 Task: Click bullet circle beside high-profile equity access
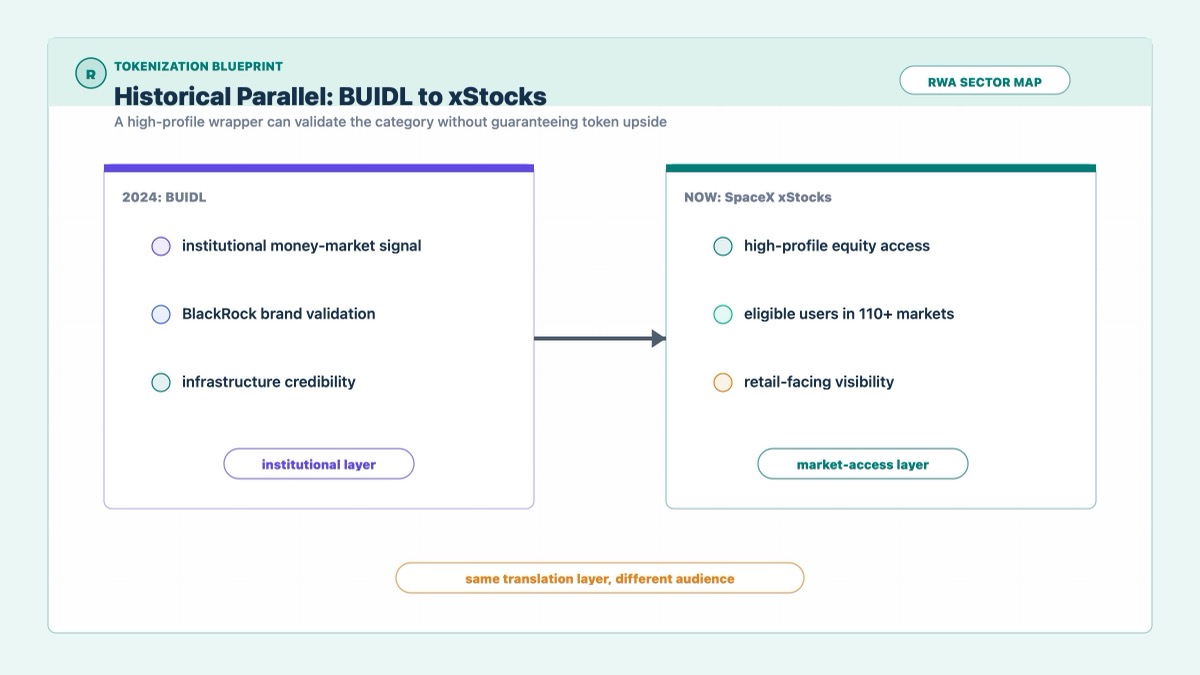723,246
